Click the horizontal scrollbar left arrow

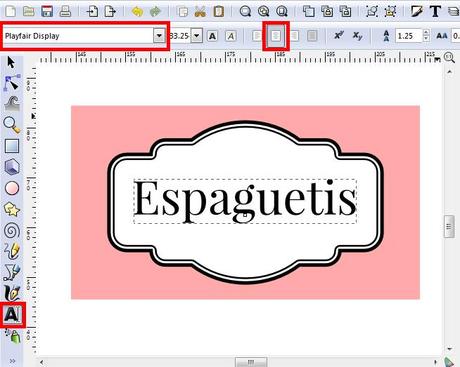click(x=41, y=362)
